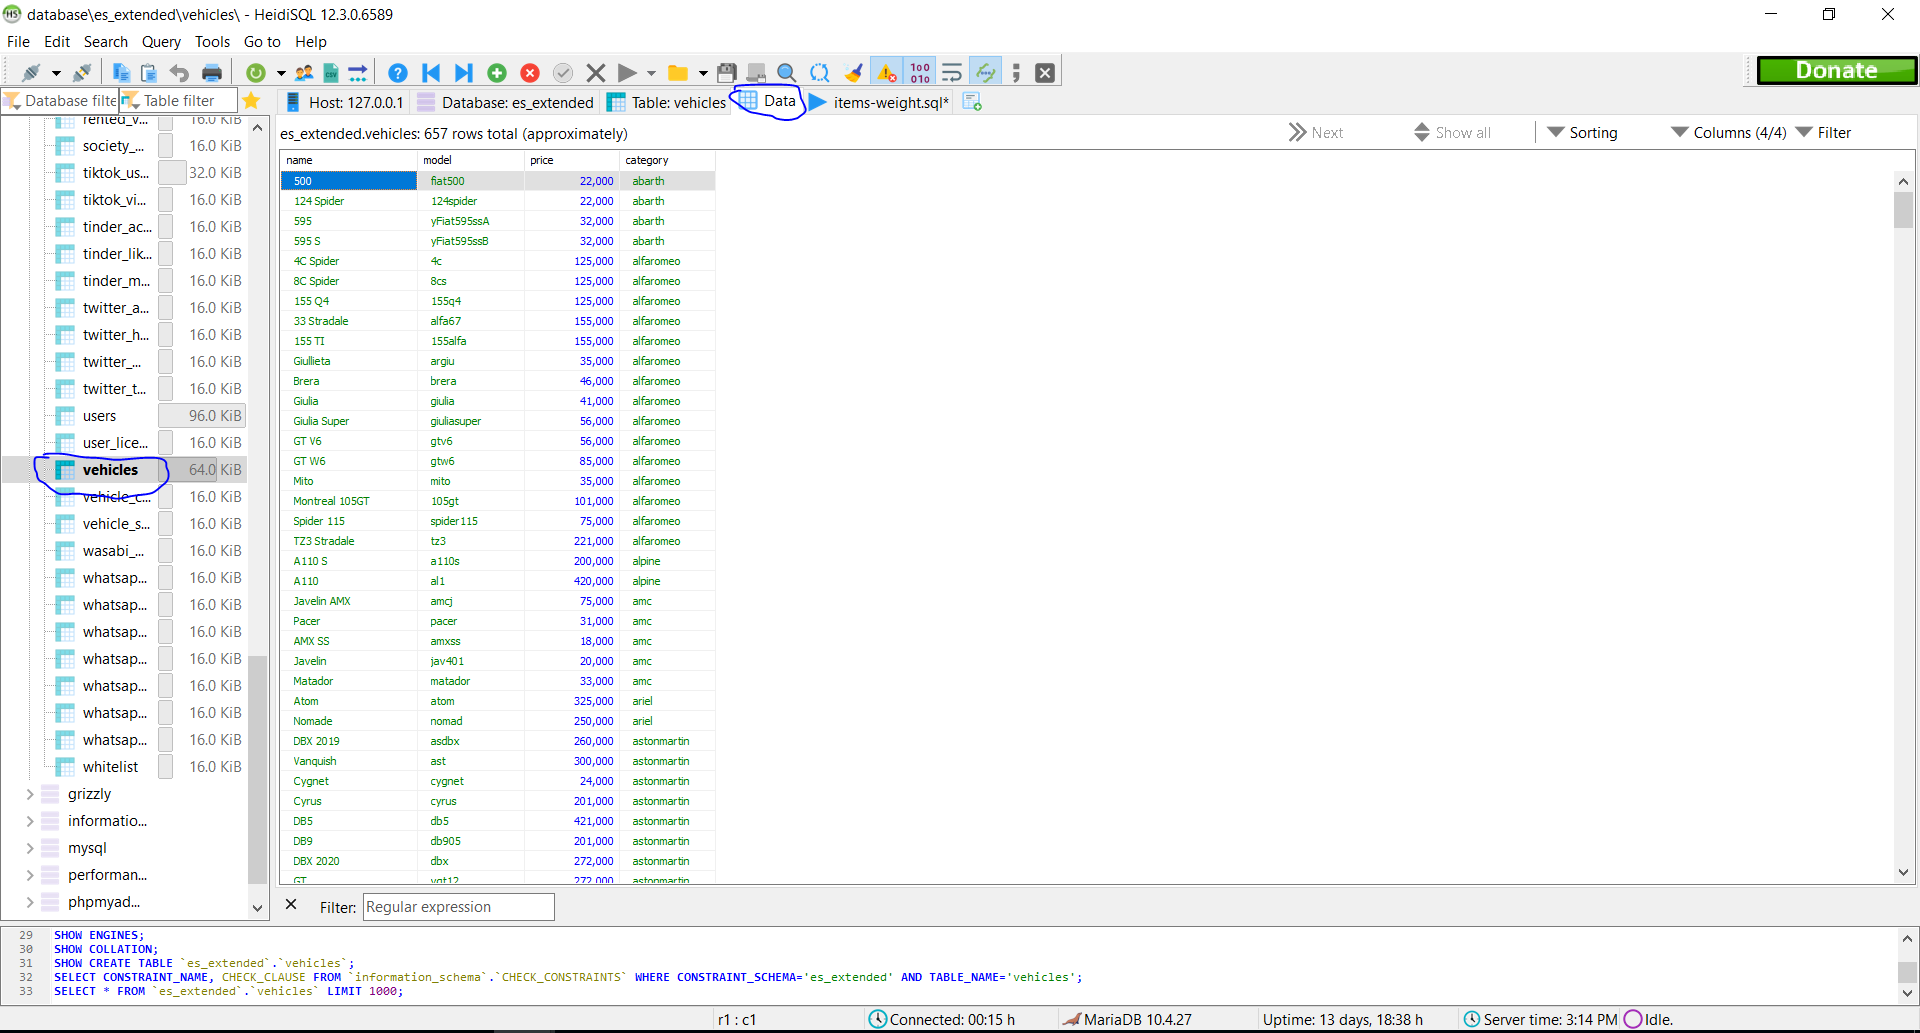
Task: Click the green Donate button
Action: (1837, 70)
